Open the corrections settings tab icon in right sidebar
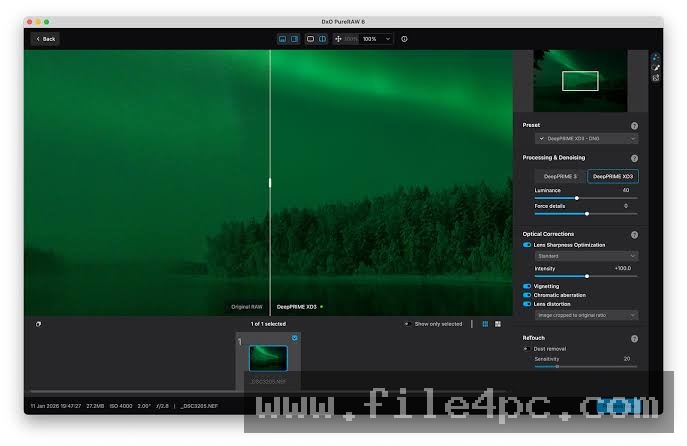 click(x=655, y=57)
